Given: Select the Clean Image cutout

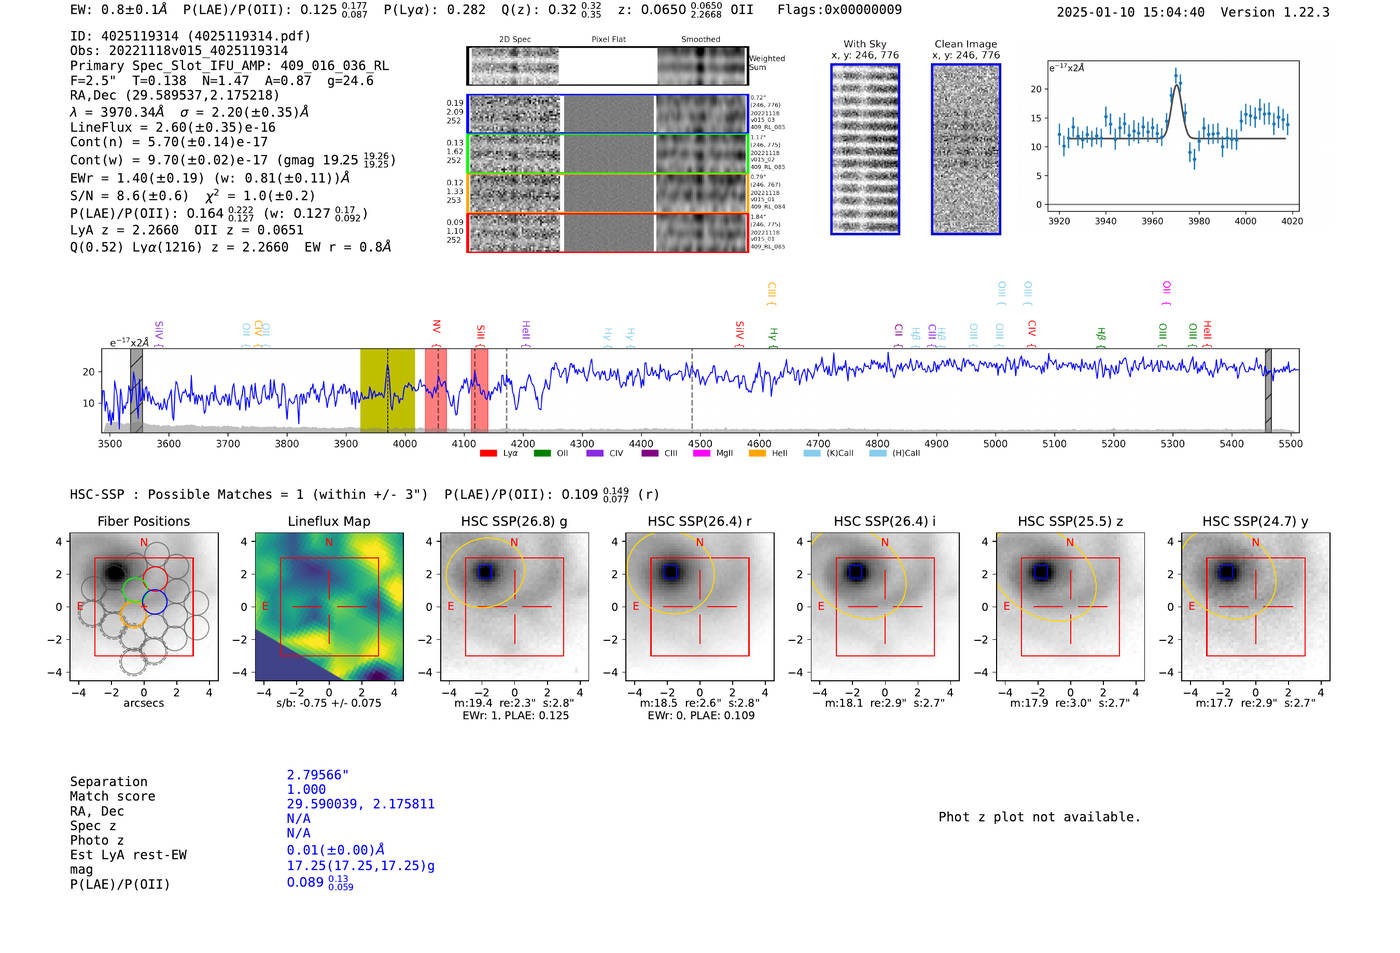Looking at the screenshot, I should click(x=966, y=149).
